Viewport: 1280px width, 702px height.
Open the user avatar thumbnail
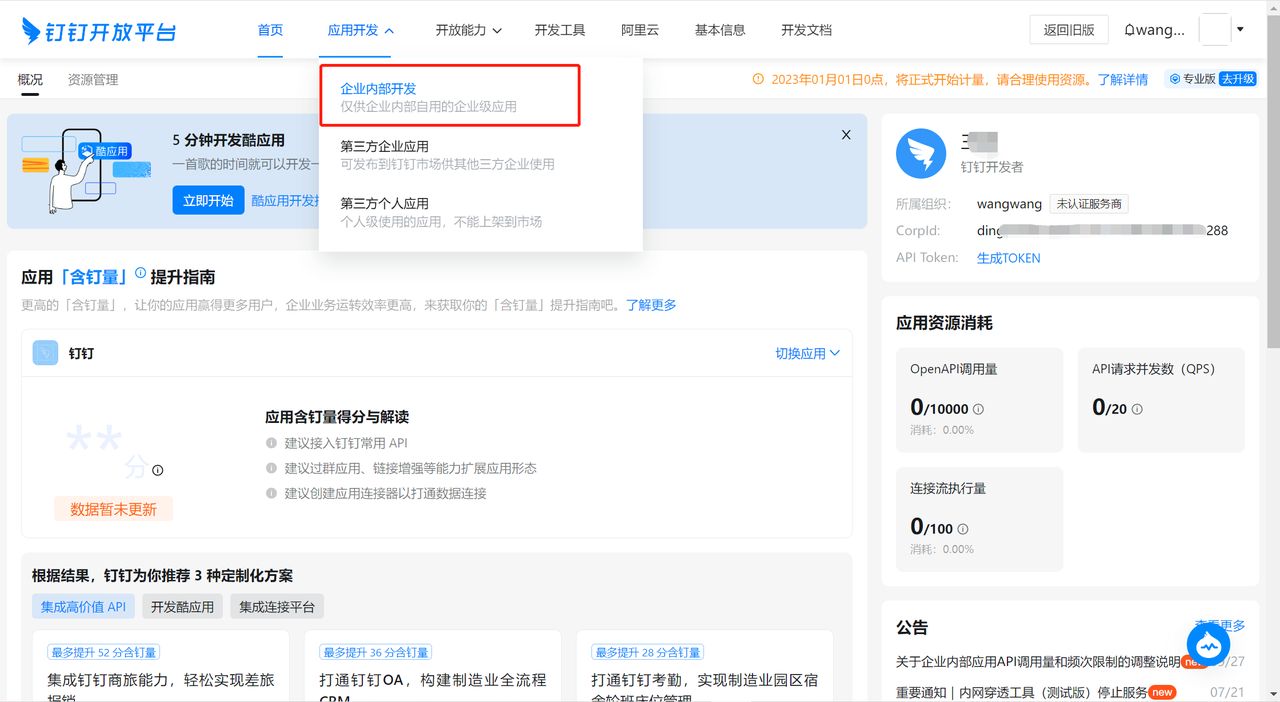[1214, 30]
